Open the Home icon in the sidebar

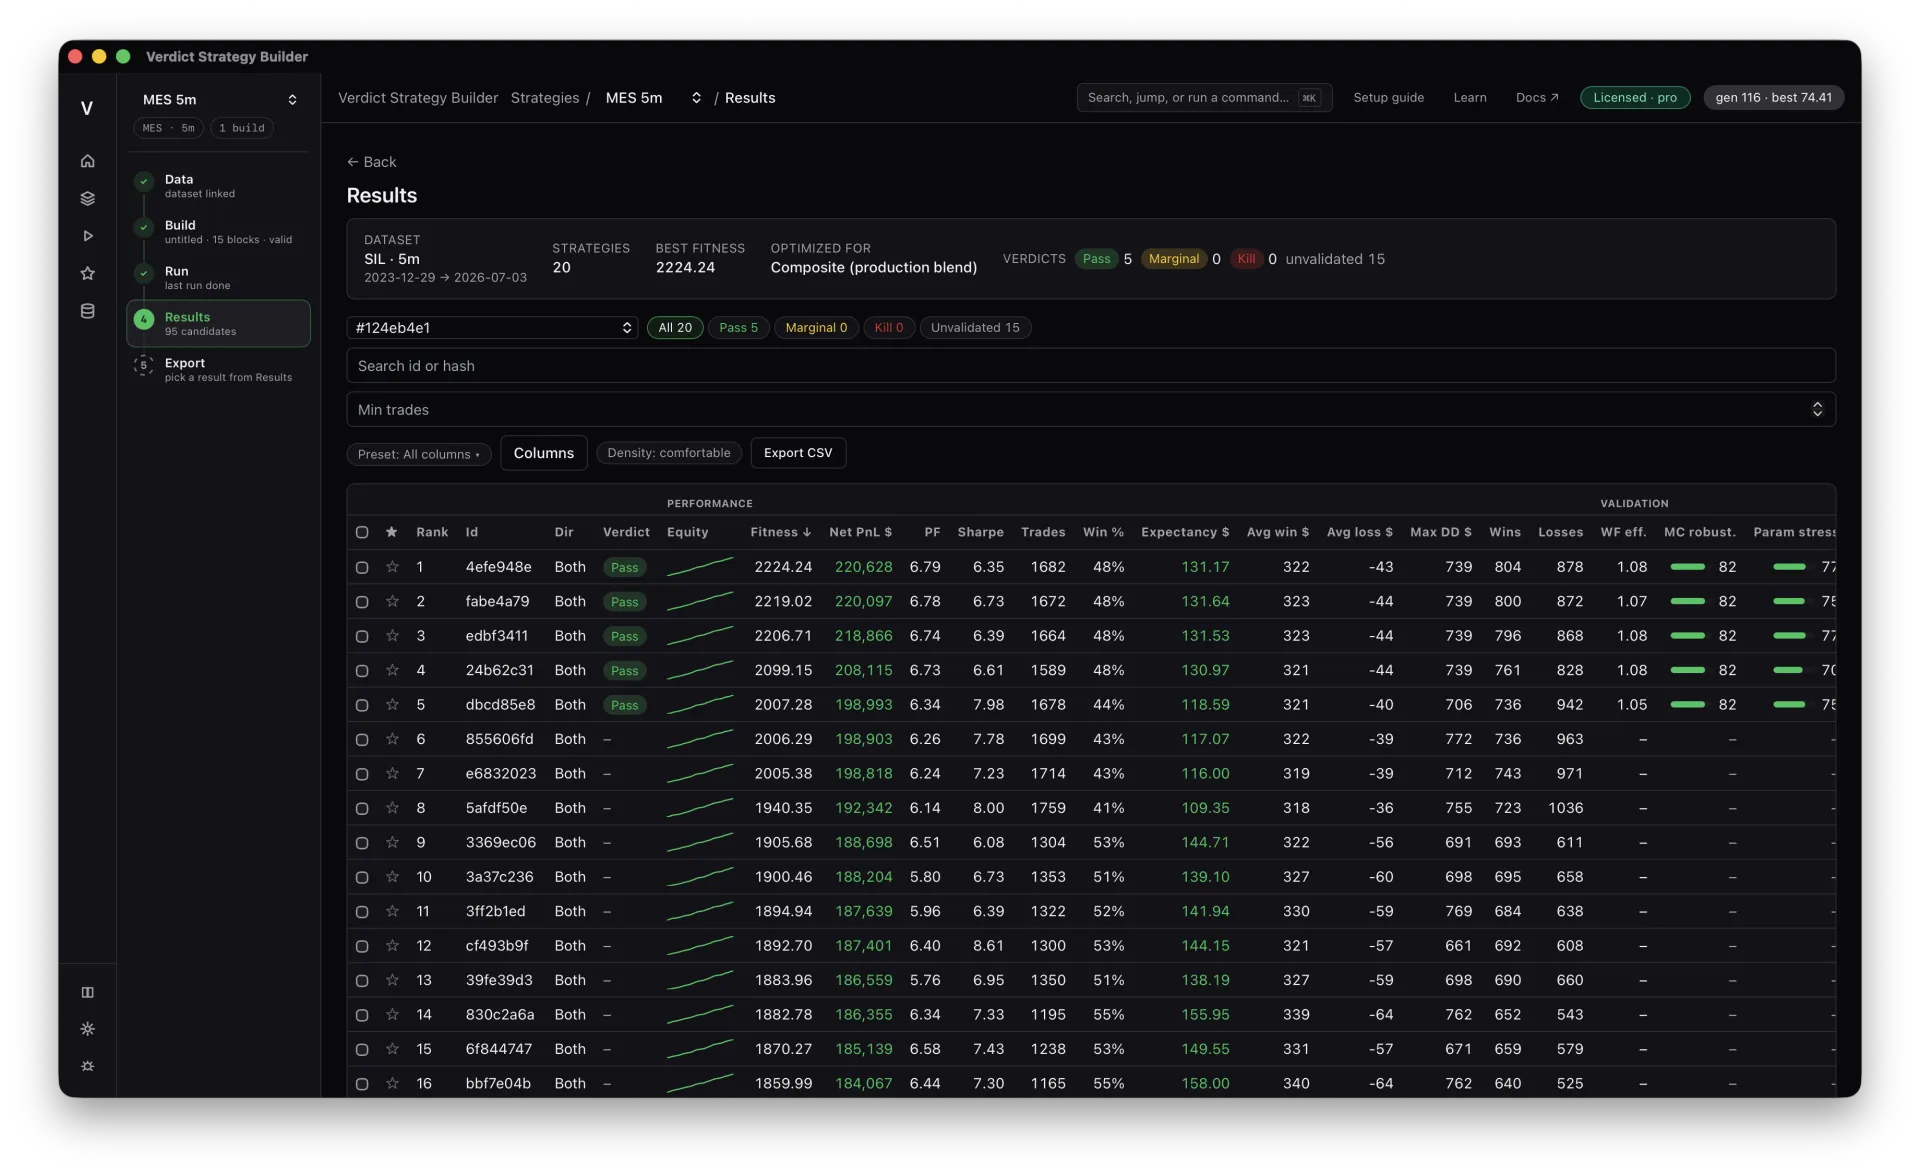87,160
